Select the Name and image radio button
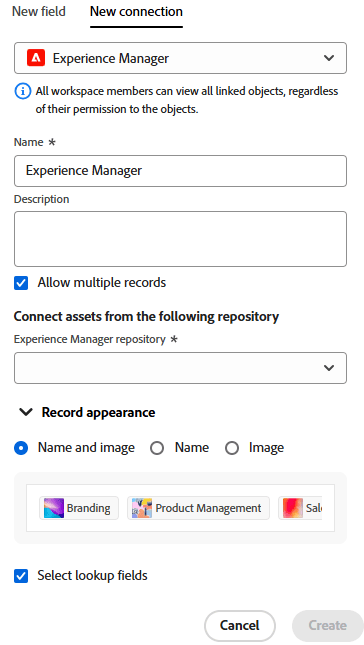Viewport: 364px width, 645px height. pos(21,448)
